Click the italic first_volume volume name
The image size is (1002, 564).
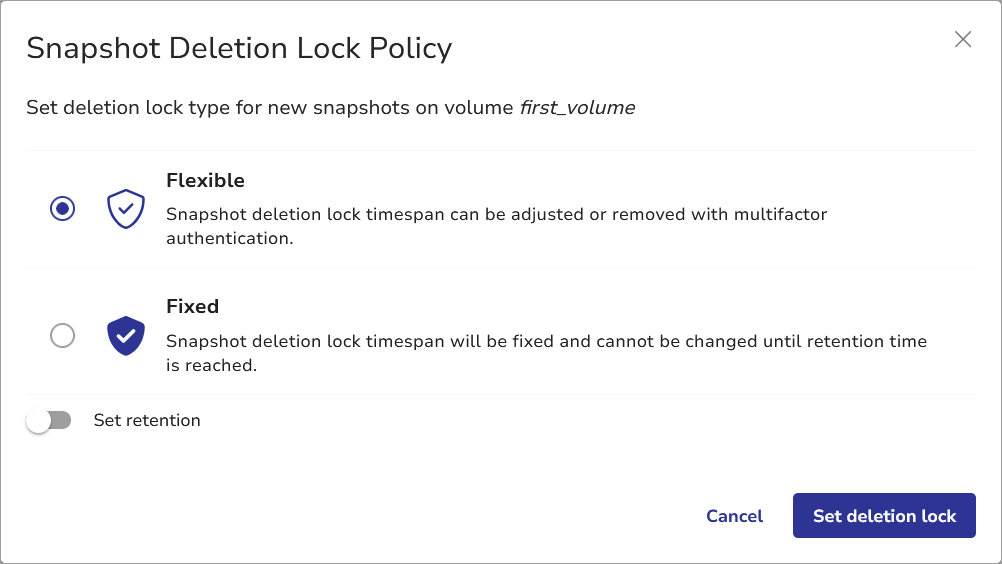[x=577, y=108]
